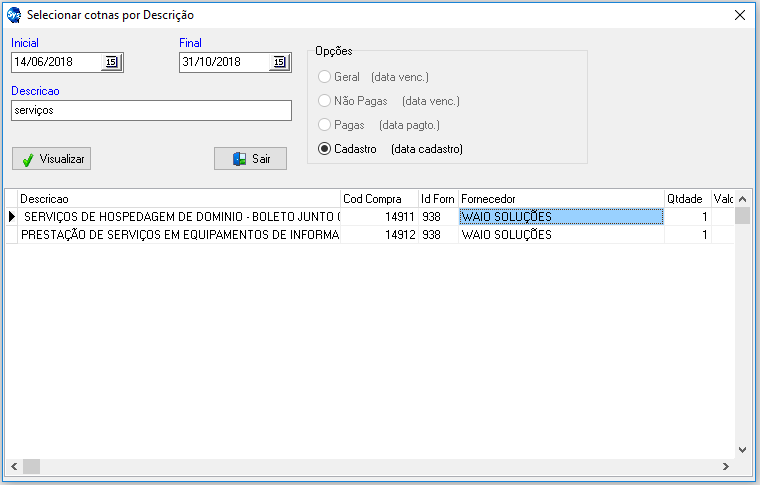
Task: Close the Selecionar contas window
Action: pos(740,15)
